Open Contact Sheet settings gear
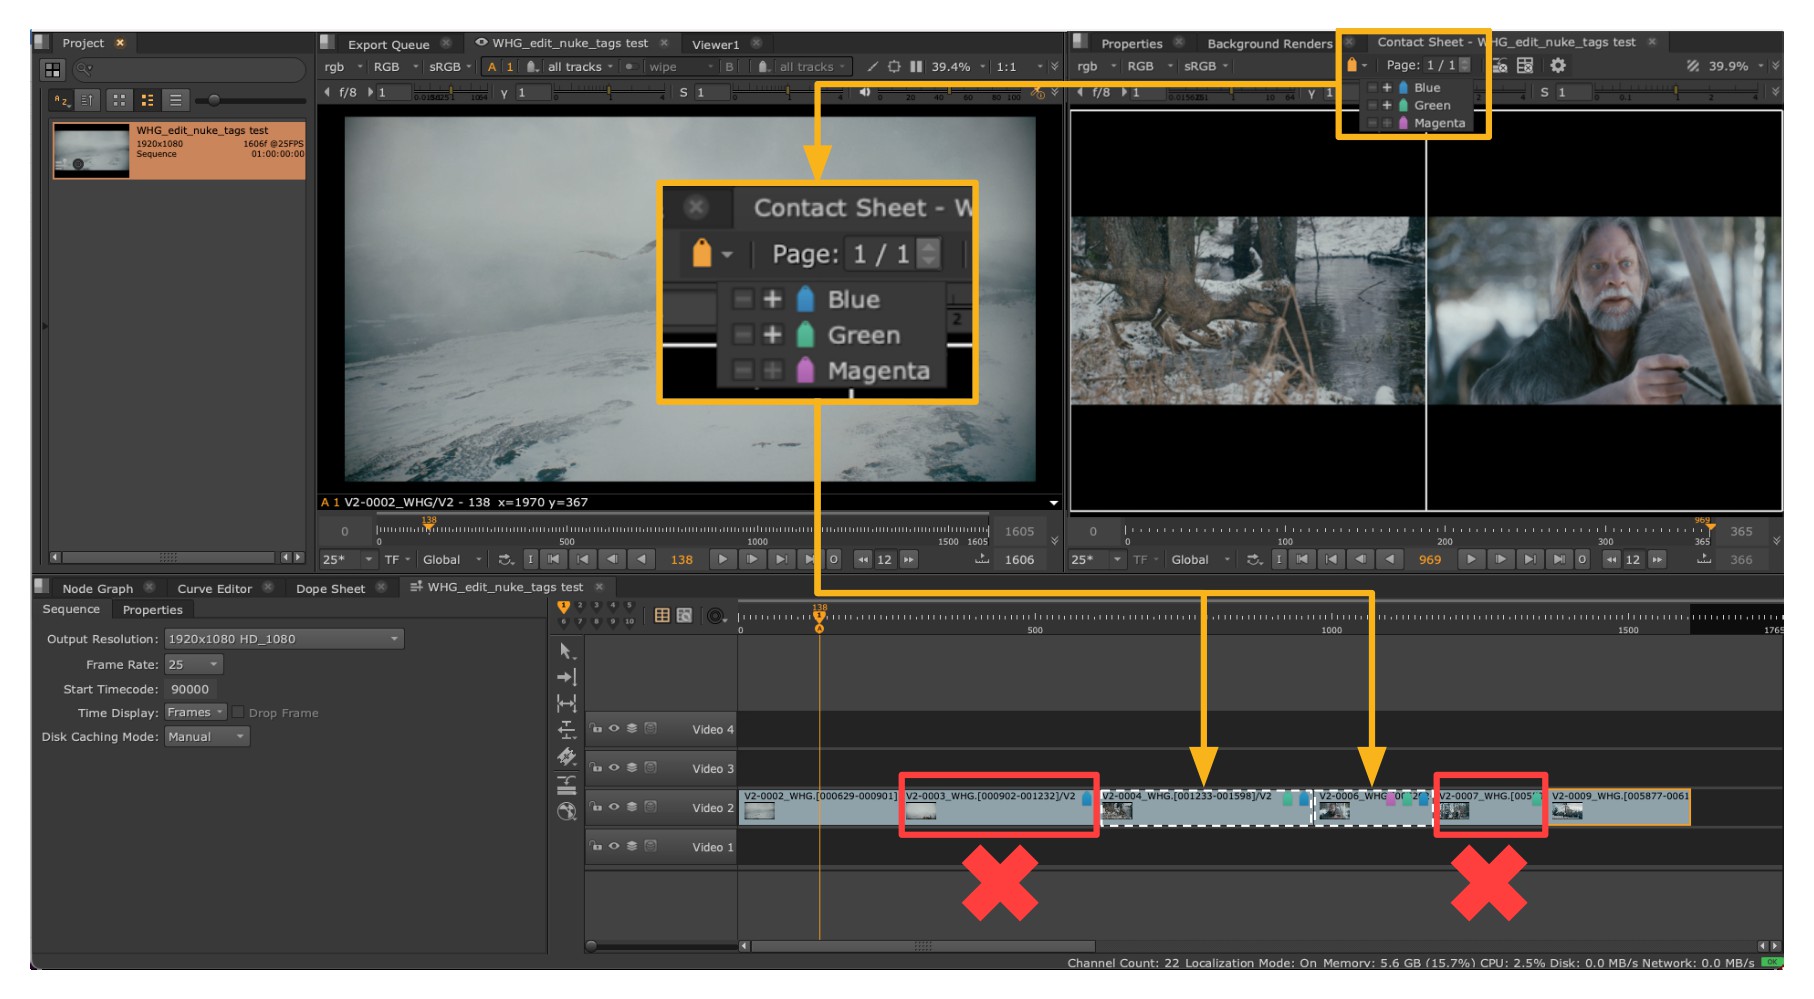Image resolution: width=1814 pixels, height=999 pixels. [1557, 66]
